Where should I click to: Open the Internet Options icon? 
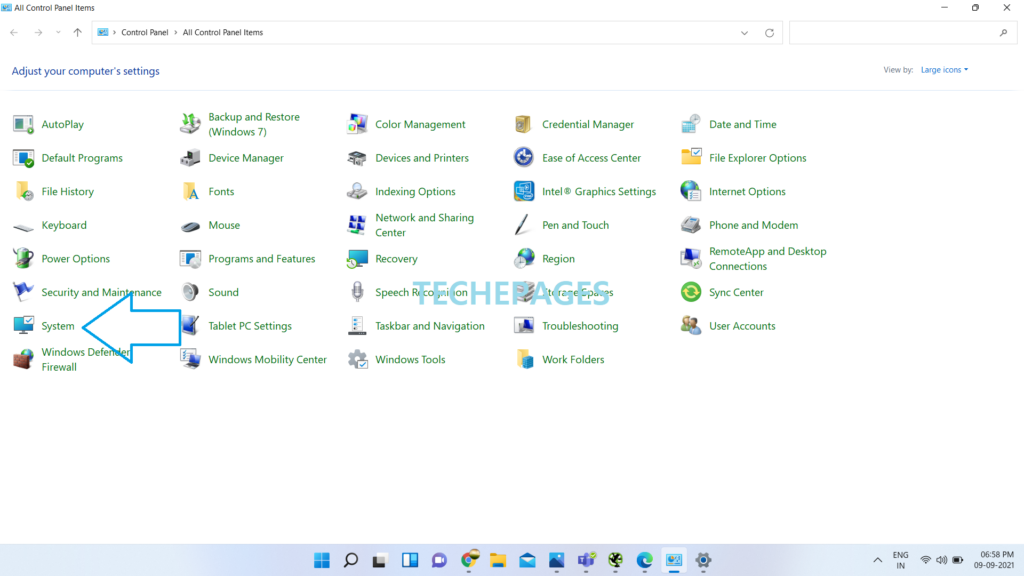pyautogui.click(x=691, y=191)
